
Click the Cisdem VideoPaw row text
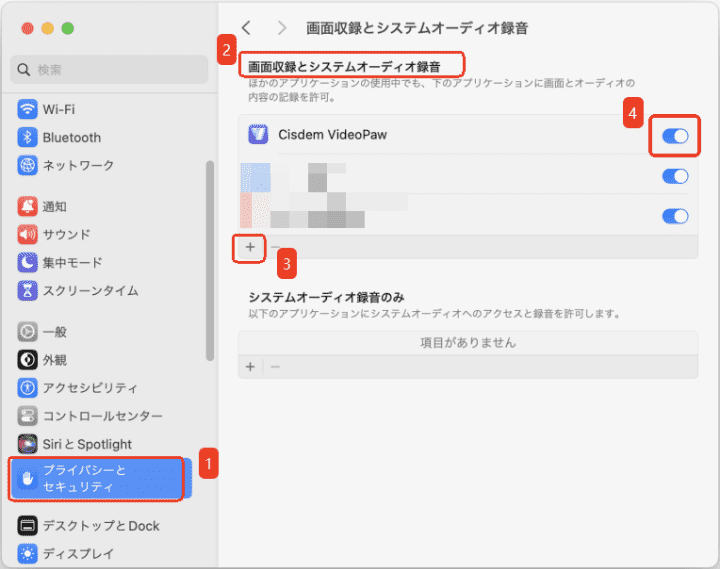pyautogui.click(x=332, y=135)
